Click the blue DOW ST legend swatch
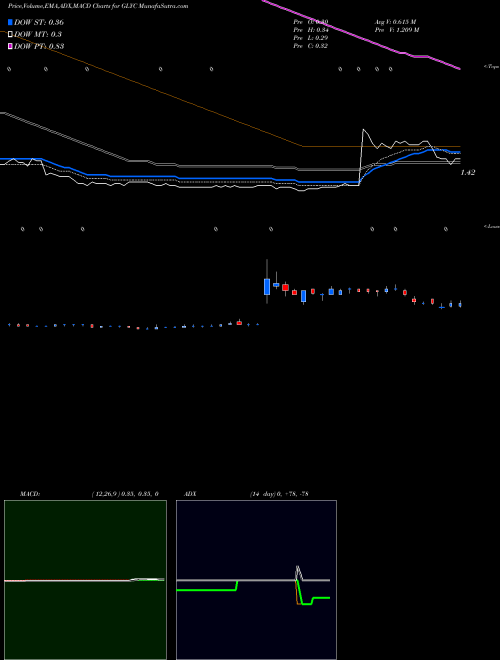 click(x=10, y=22)
